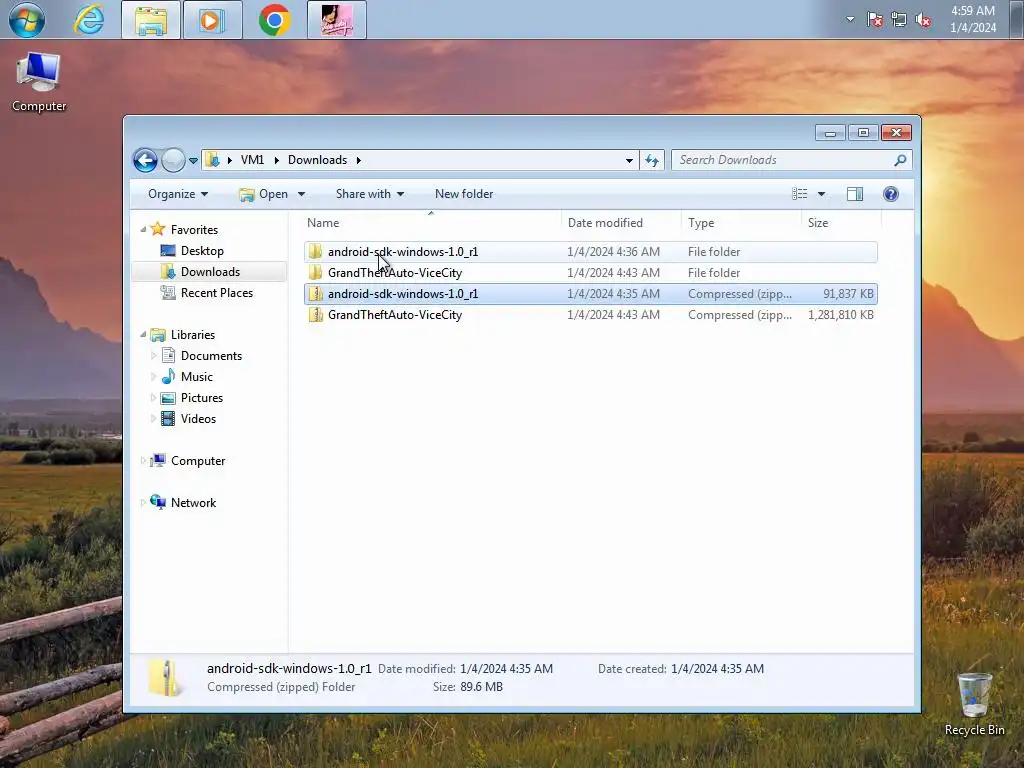Open the pink Vice City taskbar app

click(x=336, y=20)
